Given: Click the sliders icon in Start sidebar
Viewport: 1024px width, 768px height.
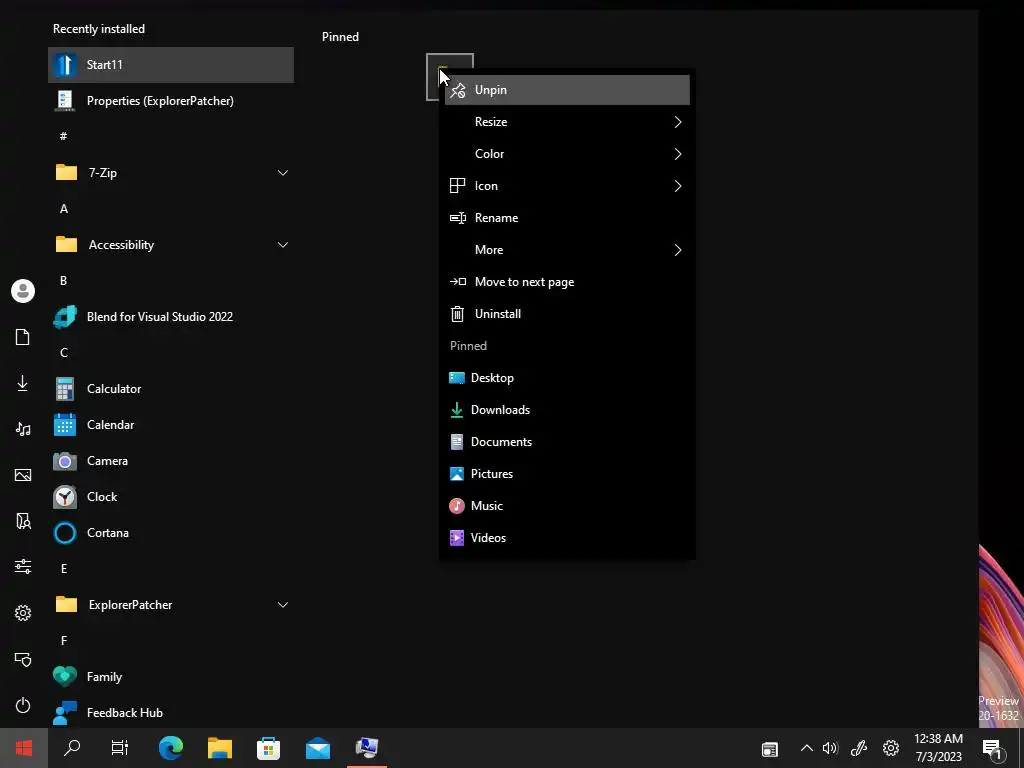Looking at the screenshot, I should click(x=23, y=566).
